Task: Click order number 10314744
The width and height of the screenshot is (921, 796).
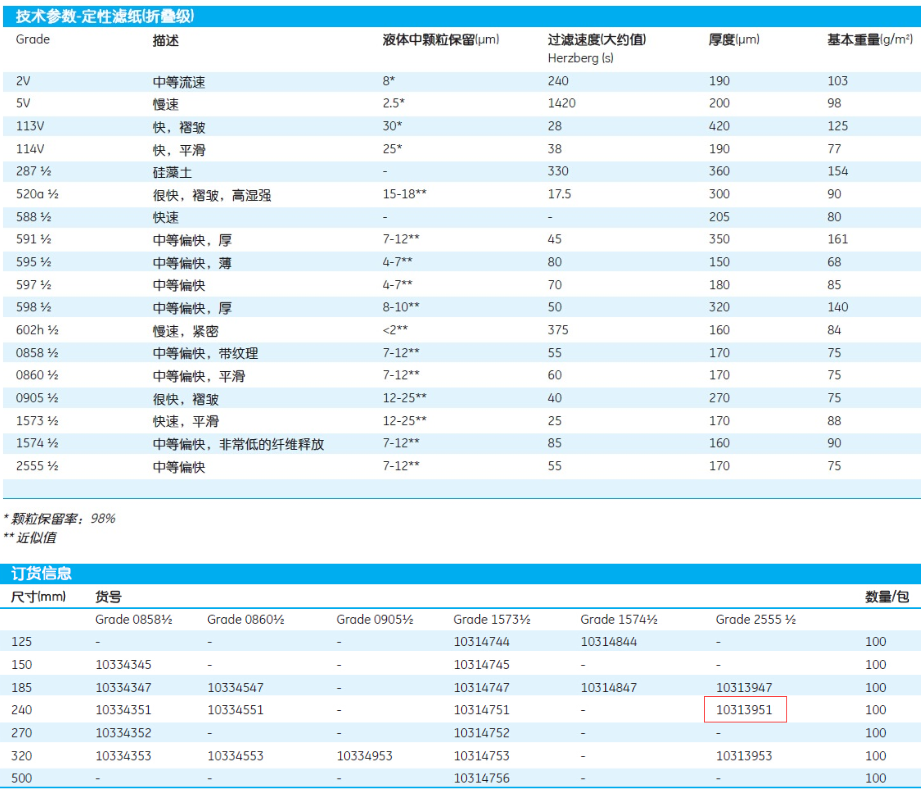Action: (482, 641)
